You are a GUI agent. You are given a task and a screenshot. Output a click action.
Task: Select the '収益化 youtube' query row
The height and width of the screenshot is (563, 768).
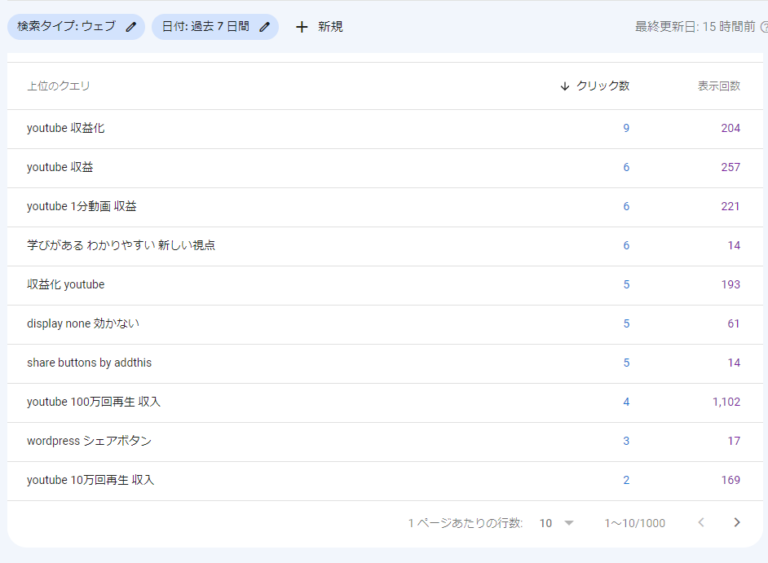pyautogui.click(x=66, y=284)
